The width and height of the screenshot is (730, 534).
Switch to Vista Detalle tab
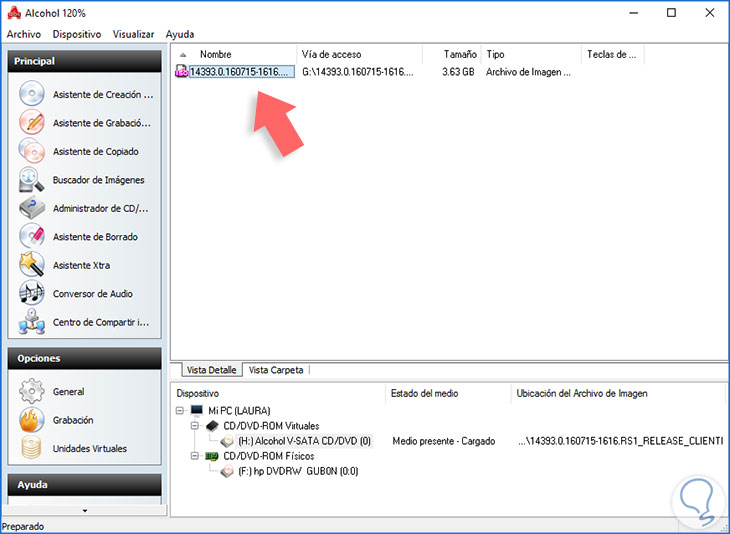click(x=211, y=370)
